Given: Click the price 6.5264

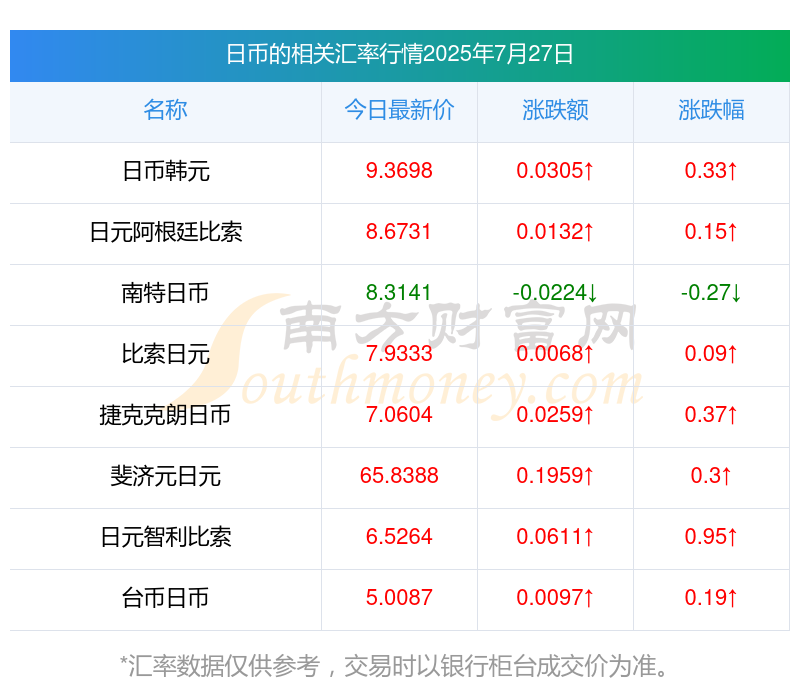Looking at the screenshot, I should tap(399, 536).
